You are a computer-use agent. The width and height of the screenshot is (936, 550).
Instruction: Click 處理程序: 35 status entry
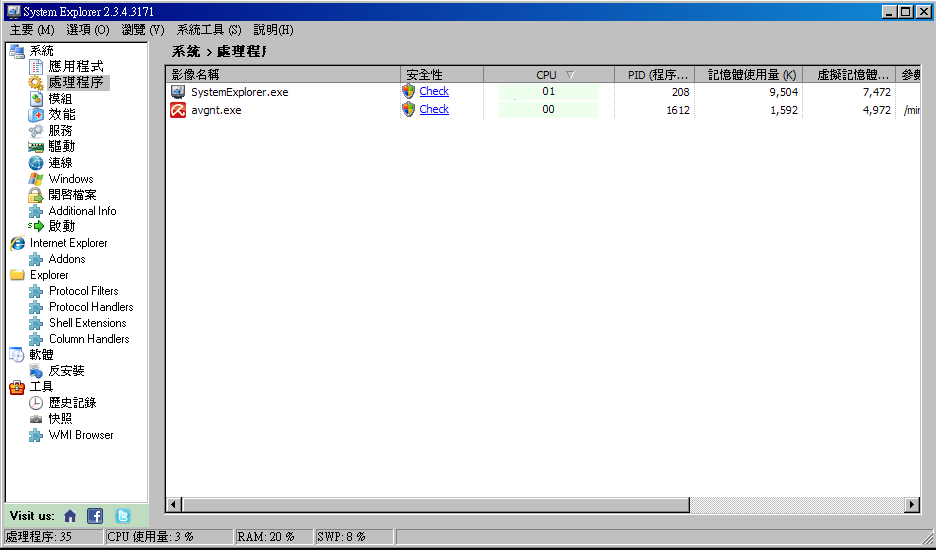tap(53, 536)
